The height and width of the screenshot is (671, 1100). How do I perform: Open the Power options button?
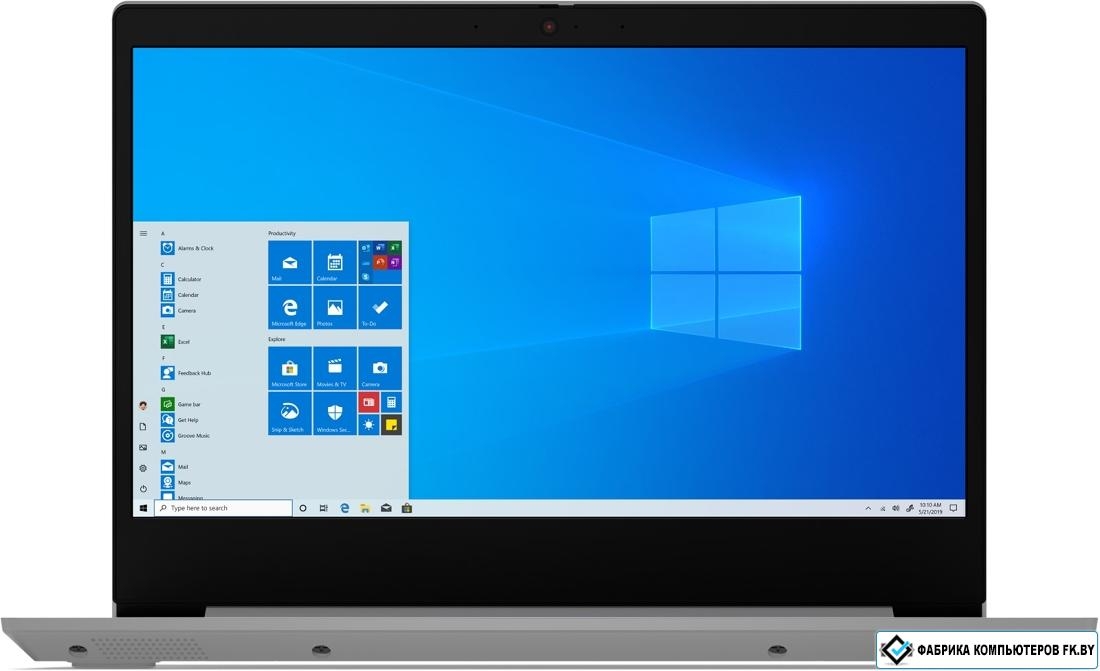pos(143,489)
